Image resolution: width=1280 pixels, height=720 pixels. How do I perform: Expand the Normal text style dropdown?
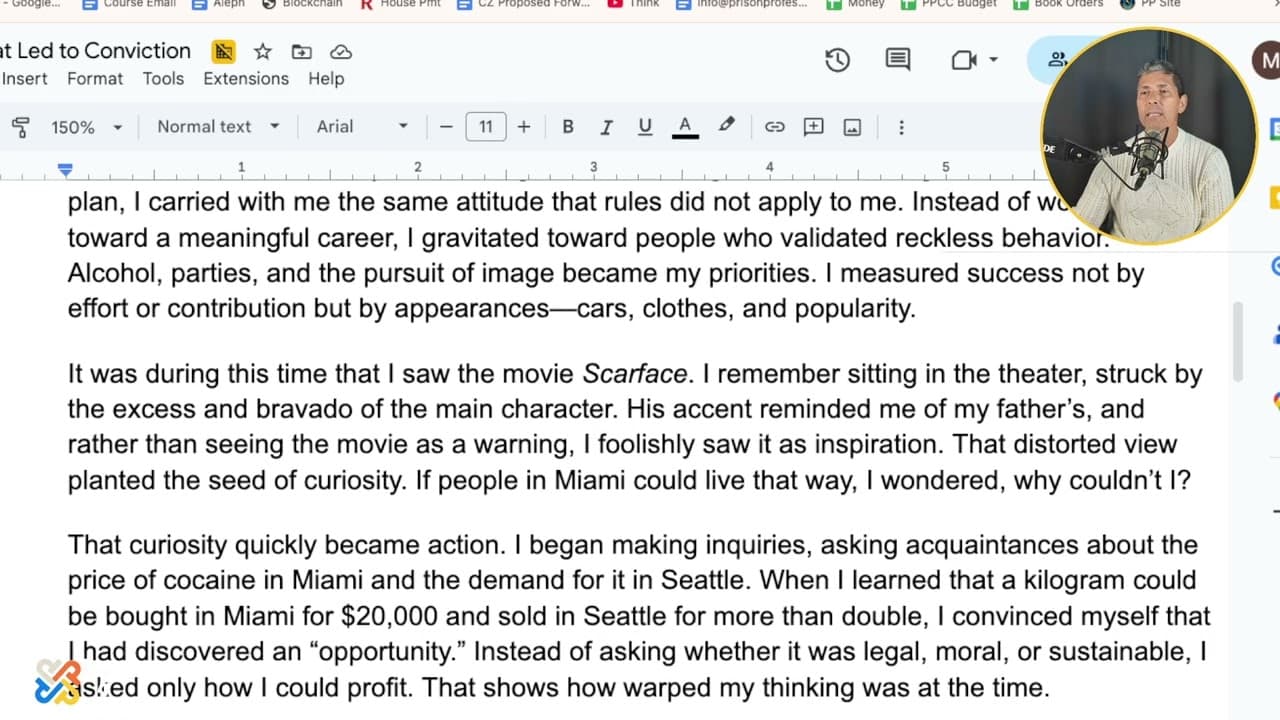[x=218, y=127]
